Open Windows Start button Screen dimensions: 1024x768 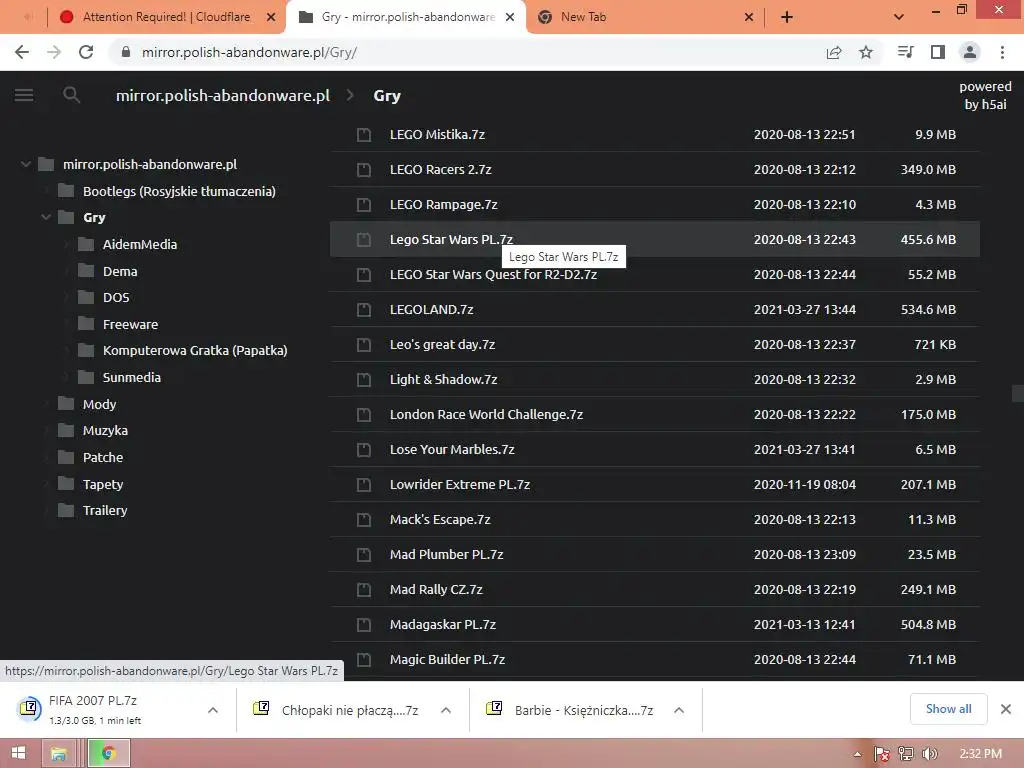(x=18, y=753)
